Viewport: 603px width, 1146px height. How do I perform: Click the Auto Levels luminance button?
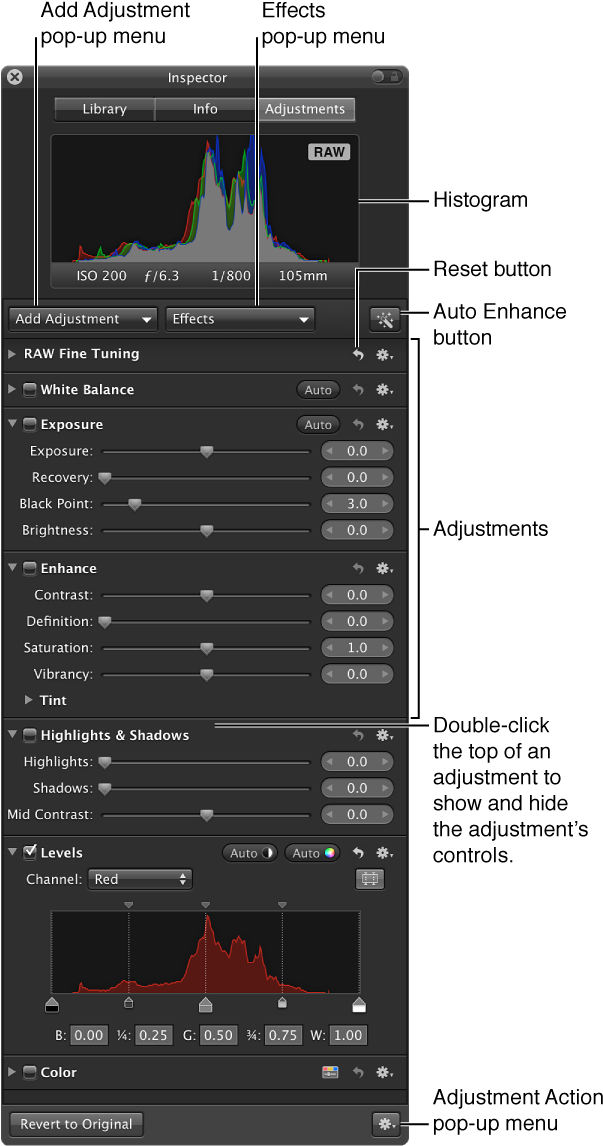(250, 853)
